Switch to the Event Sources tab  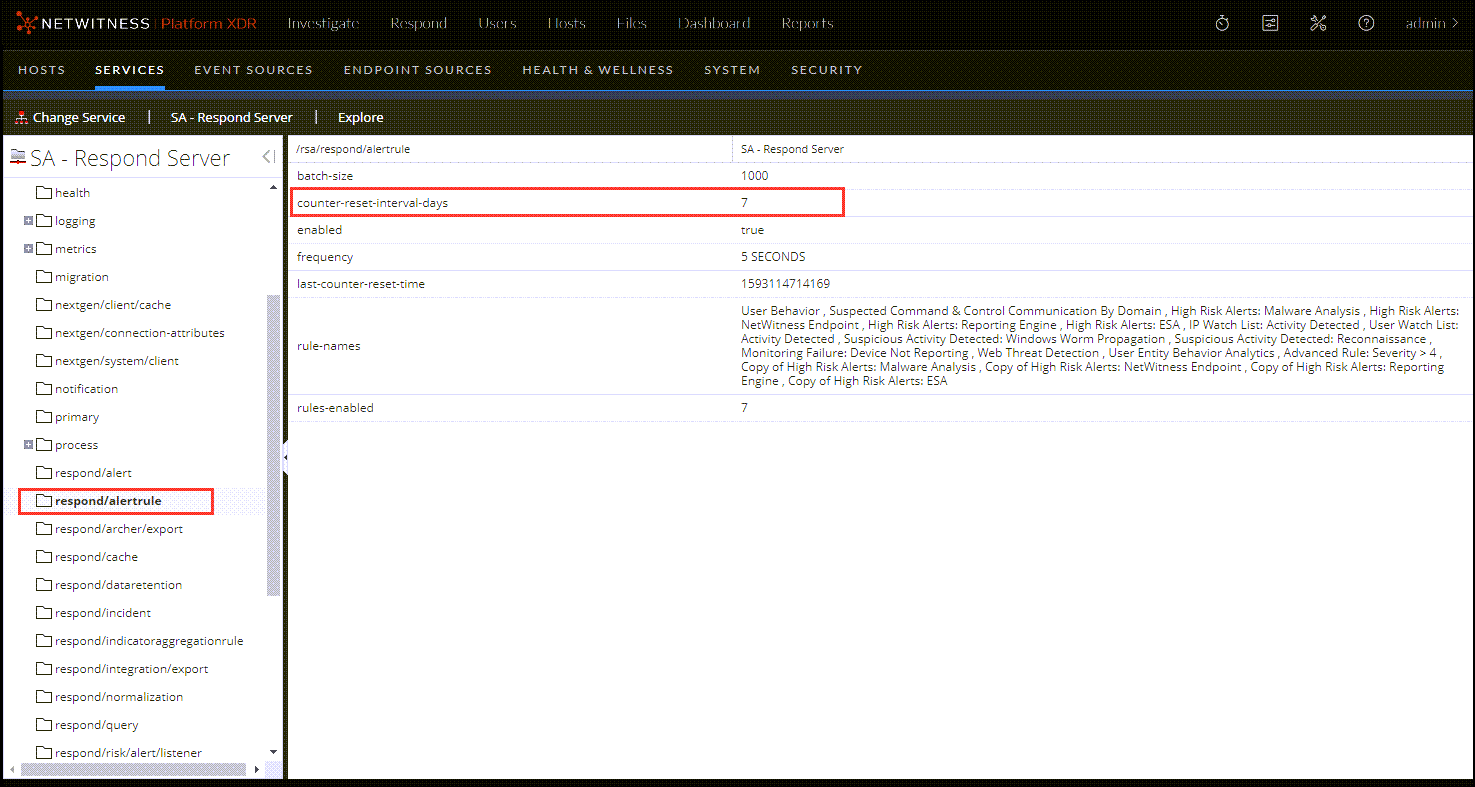[x=253, y=70]
